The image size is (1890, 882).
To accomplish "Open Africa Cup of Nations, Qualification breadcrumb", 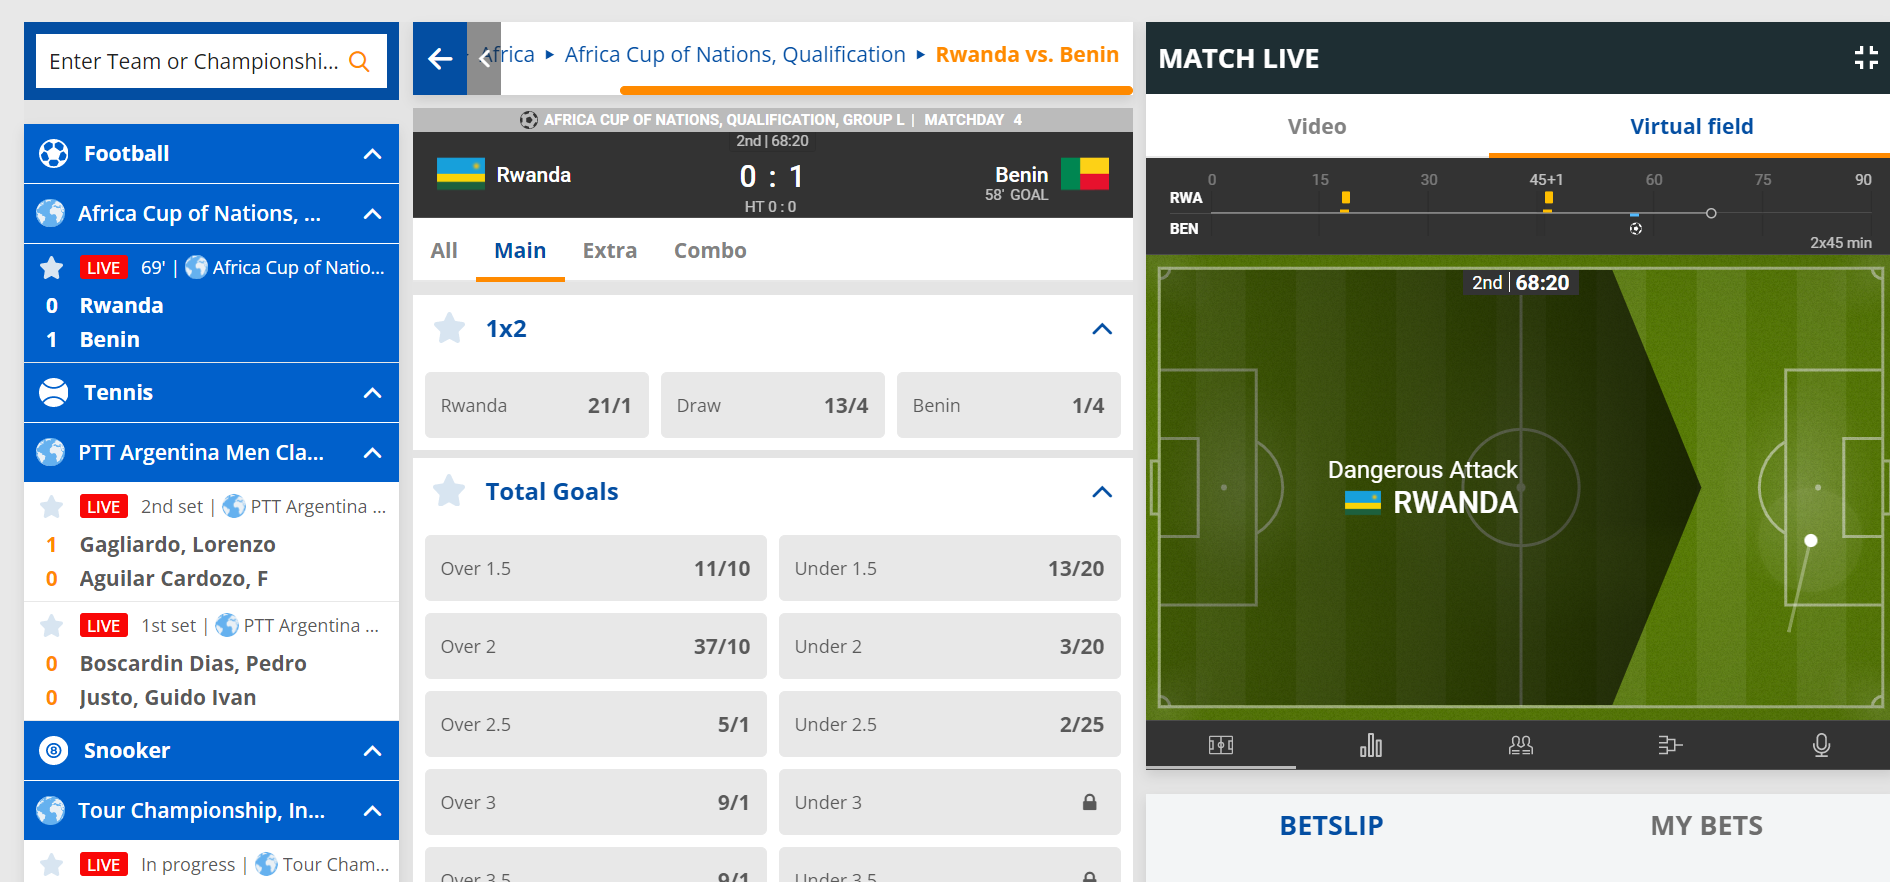I will click(x=735, y=55).
